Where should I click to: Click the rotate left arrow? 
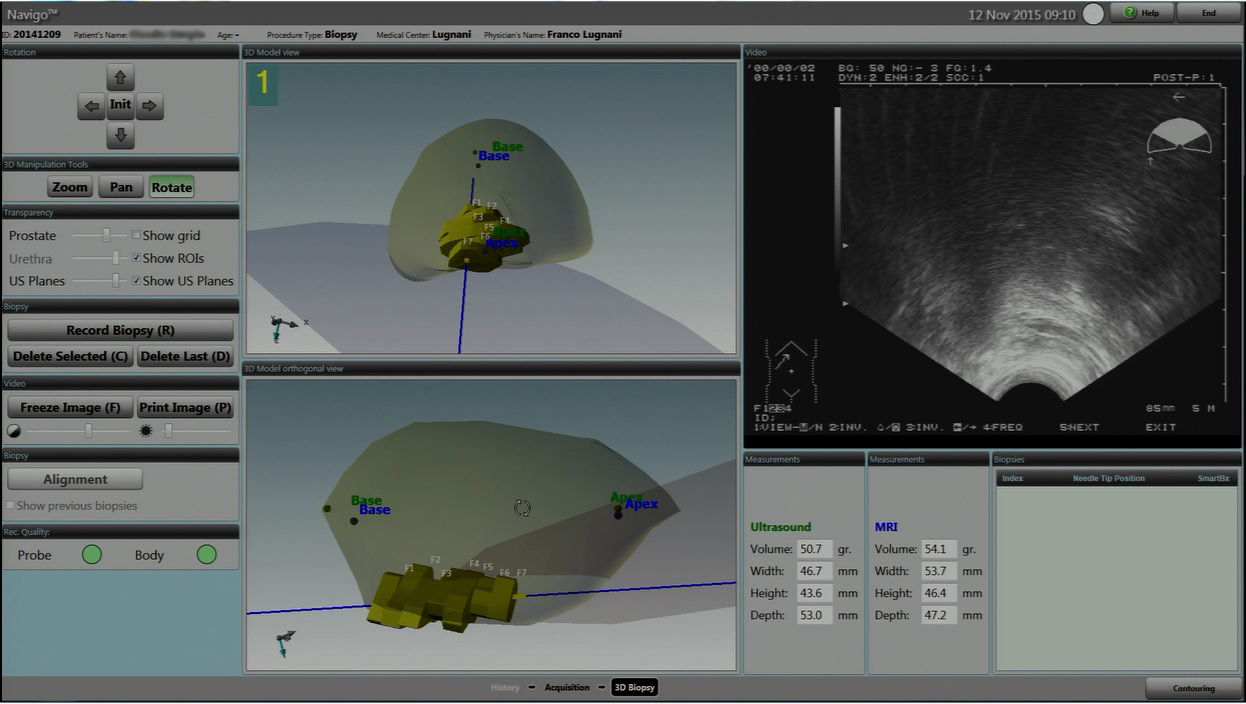coord(91,106)
